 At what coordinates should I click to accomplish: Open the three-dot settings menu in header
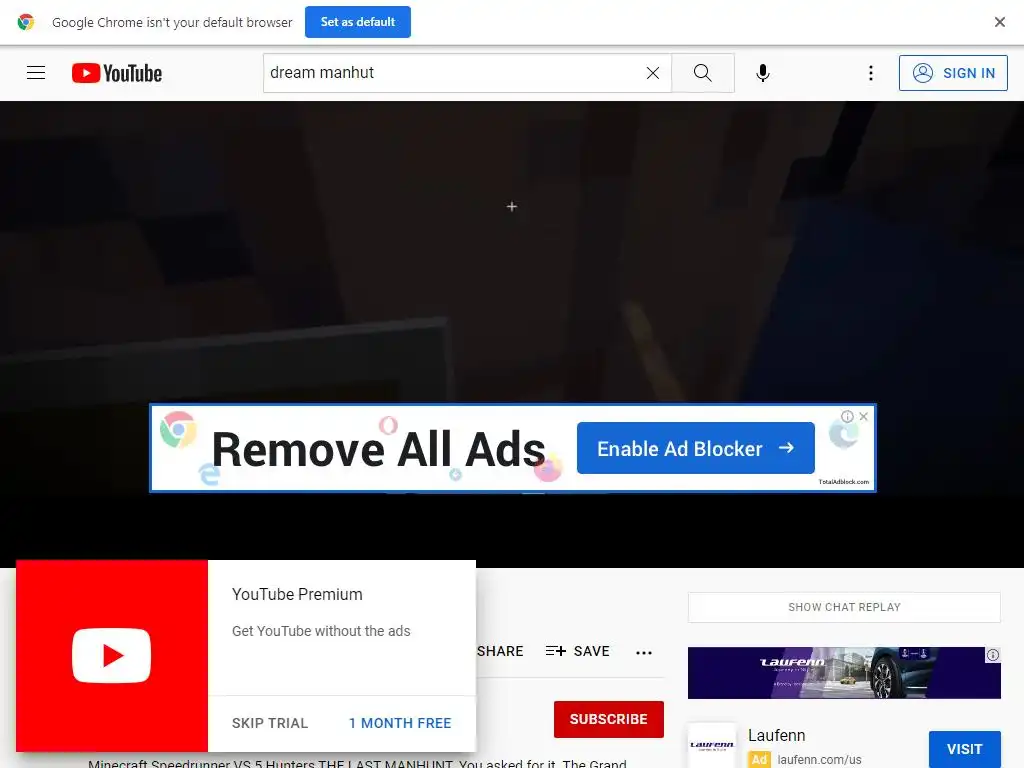coord(871,73)
